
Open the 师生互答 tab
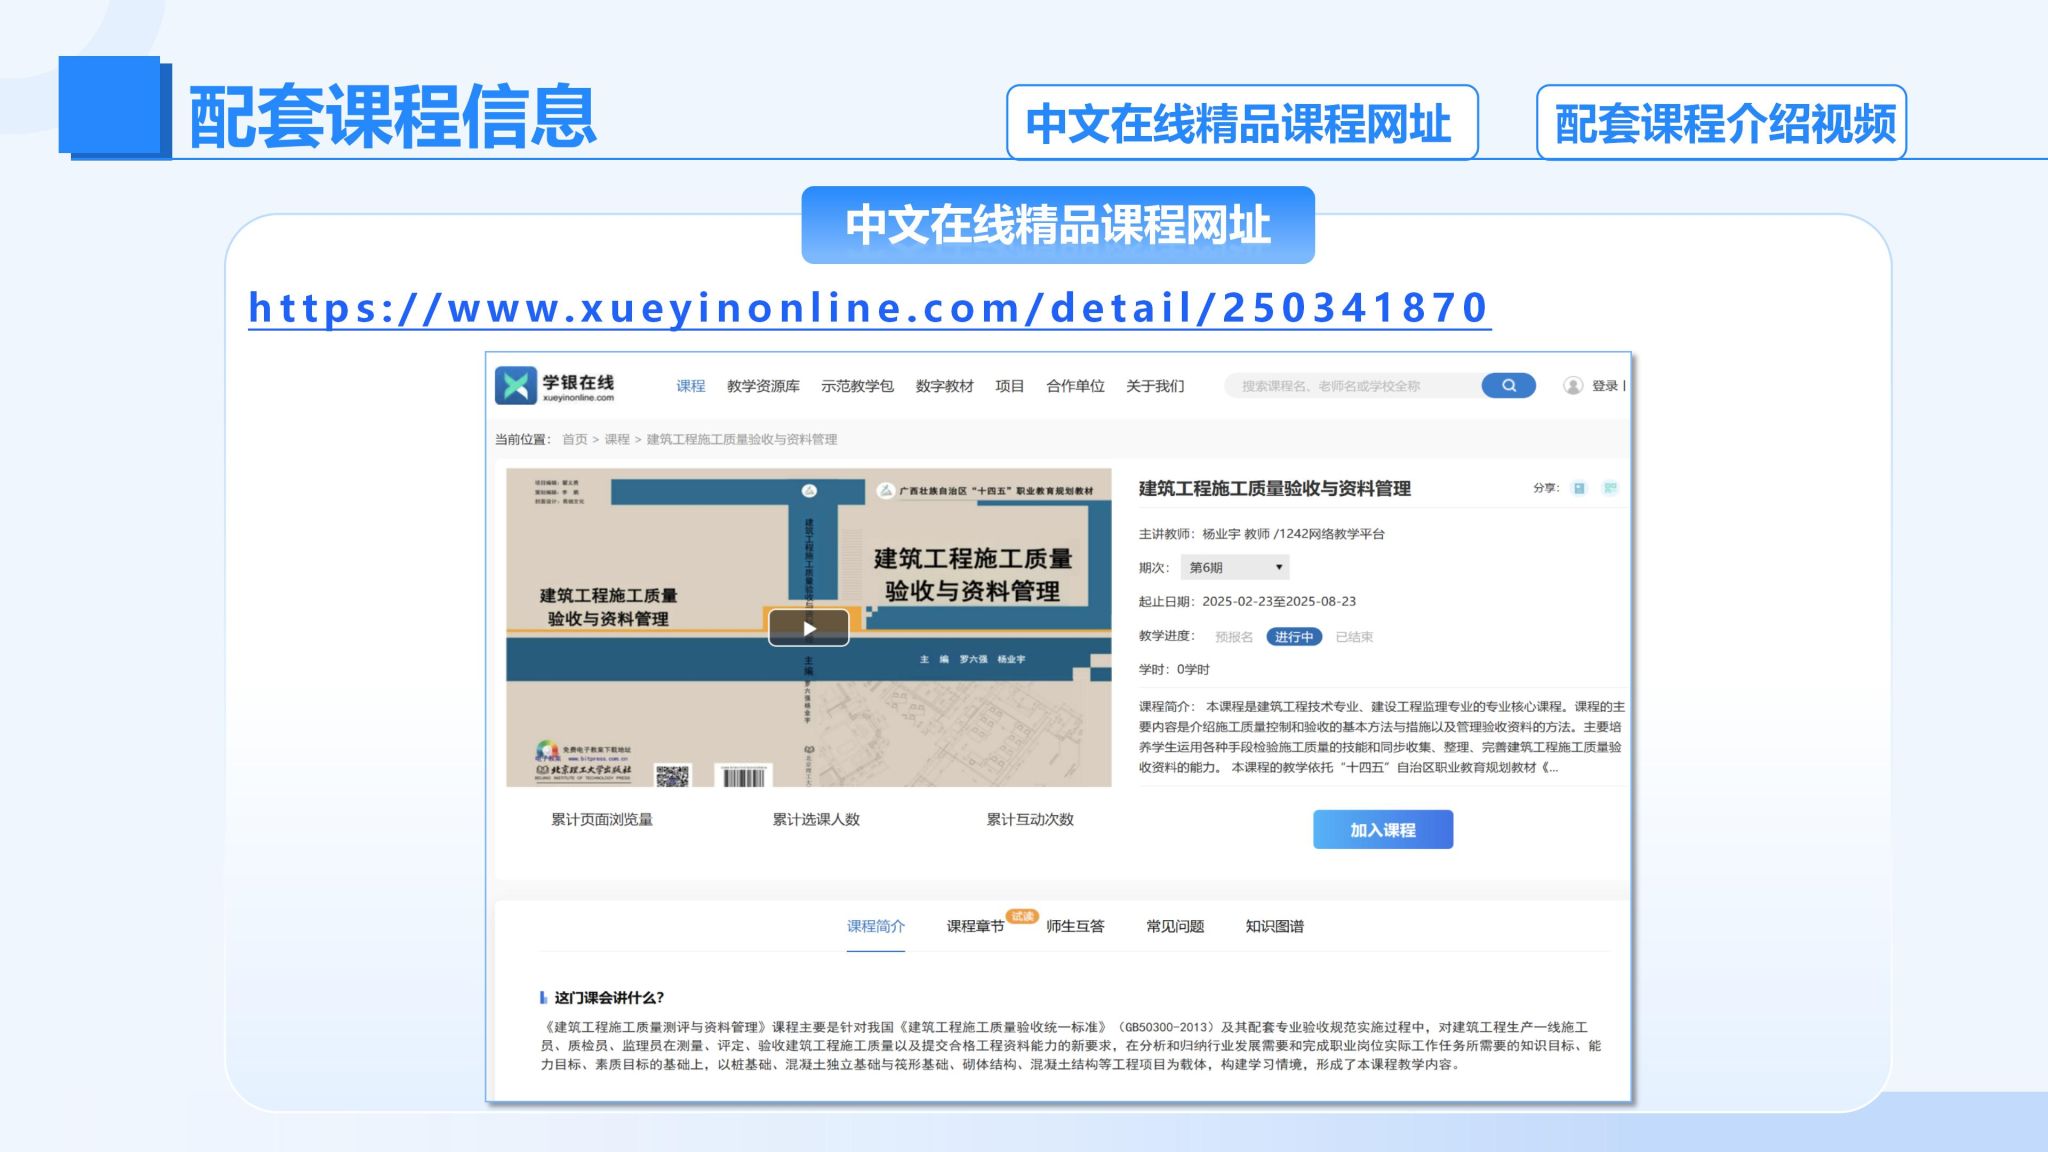coord(1075,926)
